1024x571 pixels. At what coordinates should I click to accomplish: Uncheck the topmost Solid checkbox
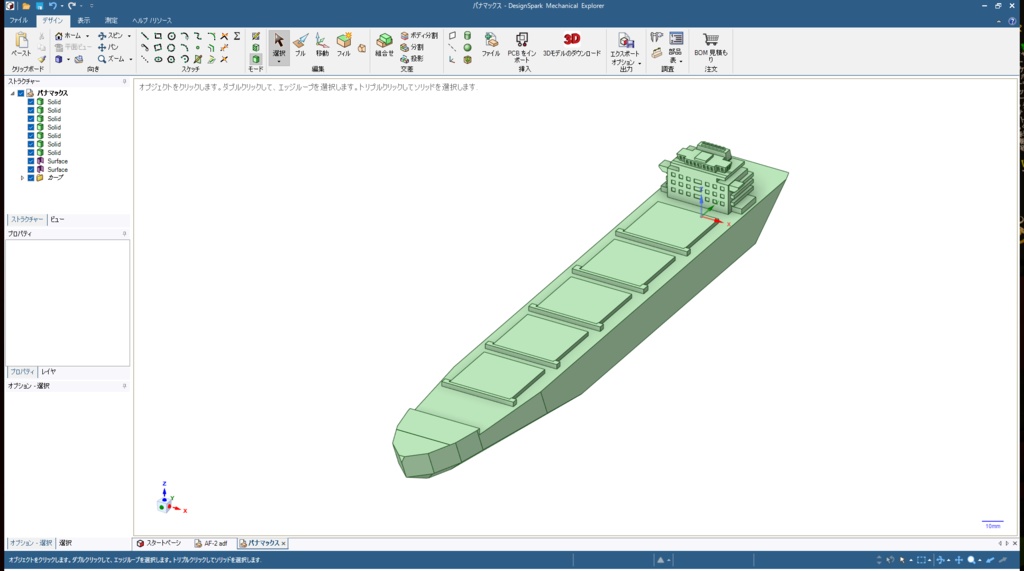pos(31,102)
